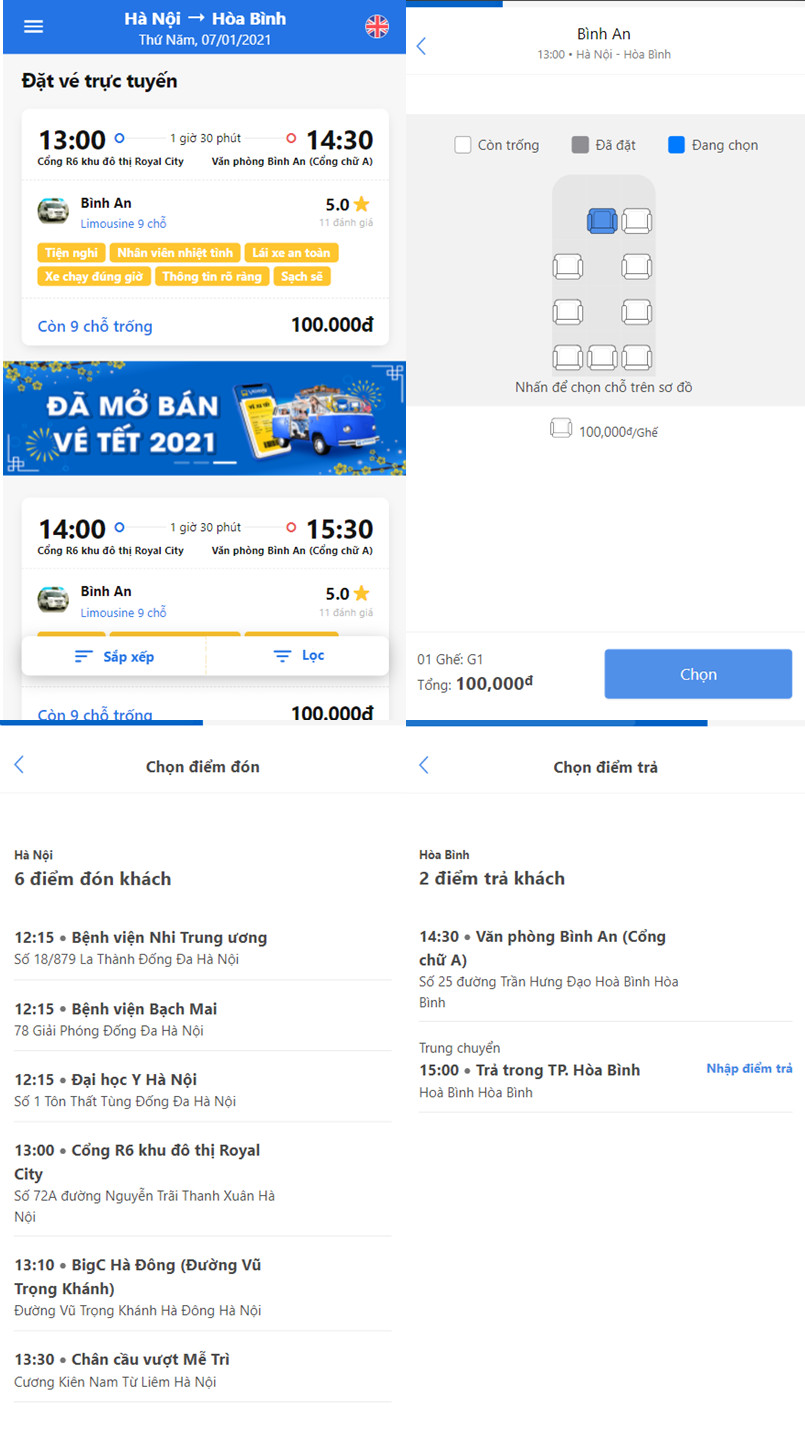The width and height of the screenshot is (805, 1440).
Task: Go back from seat selection screen
Action: (421, 46)
